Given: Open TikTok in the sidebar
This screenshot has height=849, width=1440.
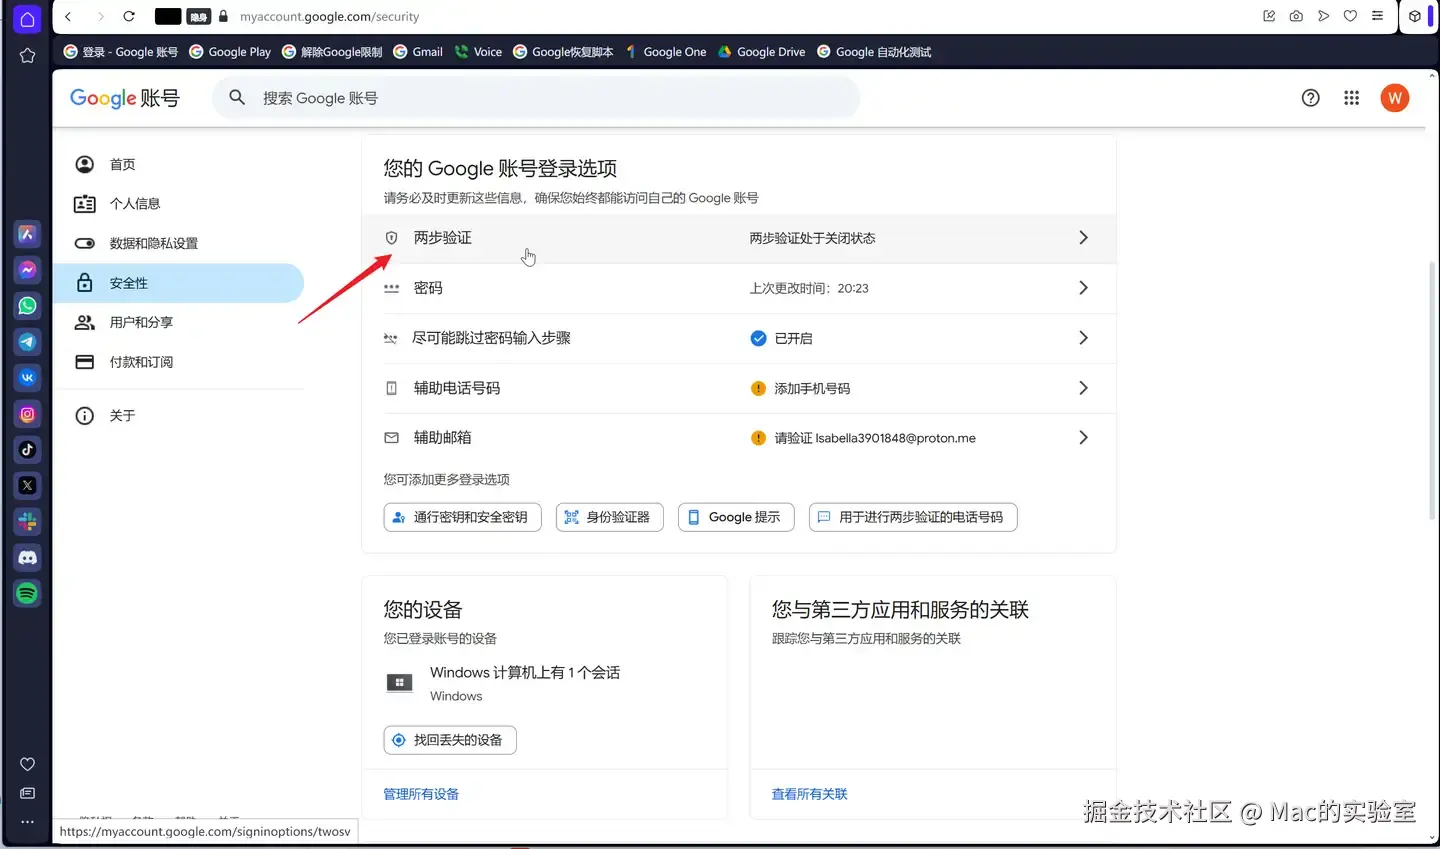Looking at the screenshot, I should click(x=27, y=450).
